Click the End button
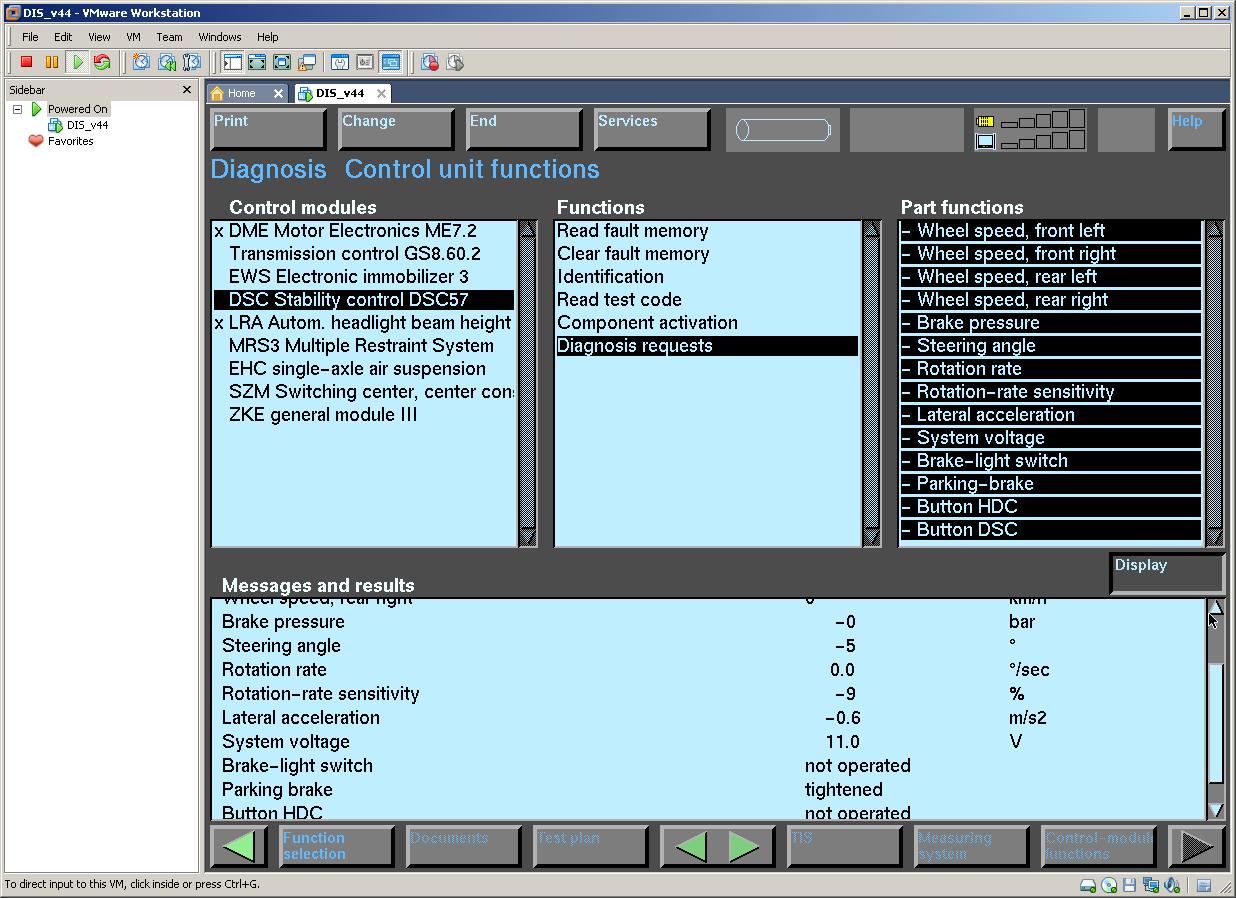Viewport: 1236px width, 898px height. (525, 129)
